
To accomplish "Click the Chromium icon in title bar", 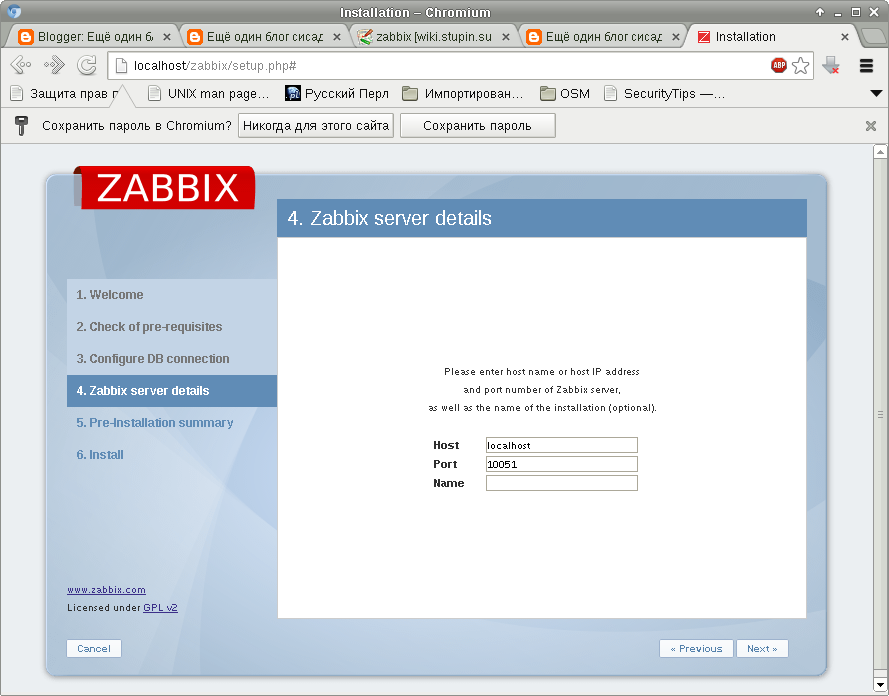I will click(x=14, y=11).
